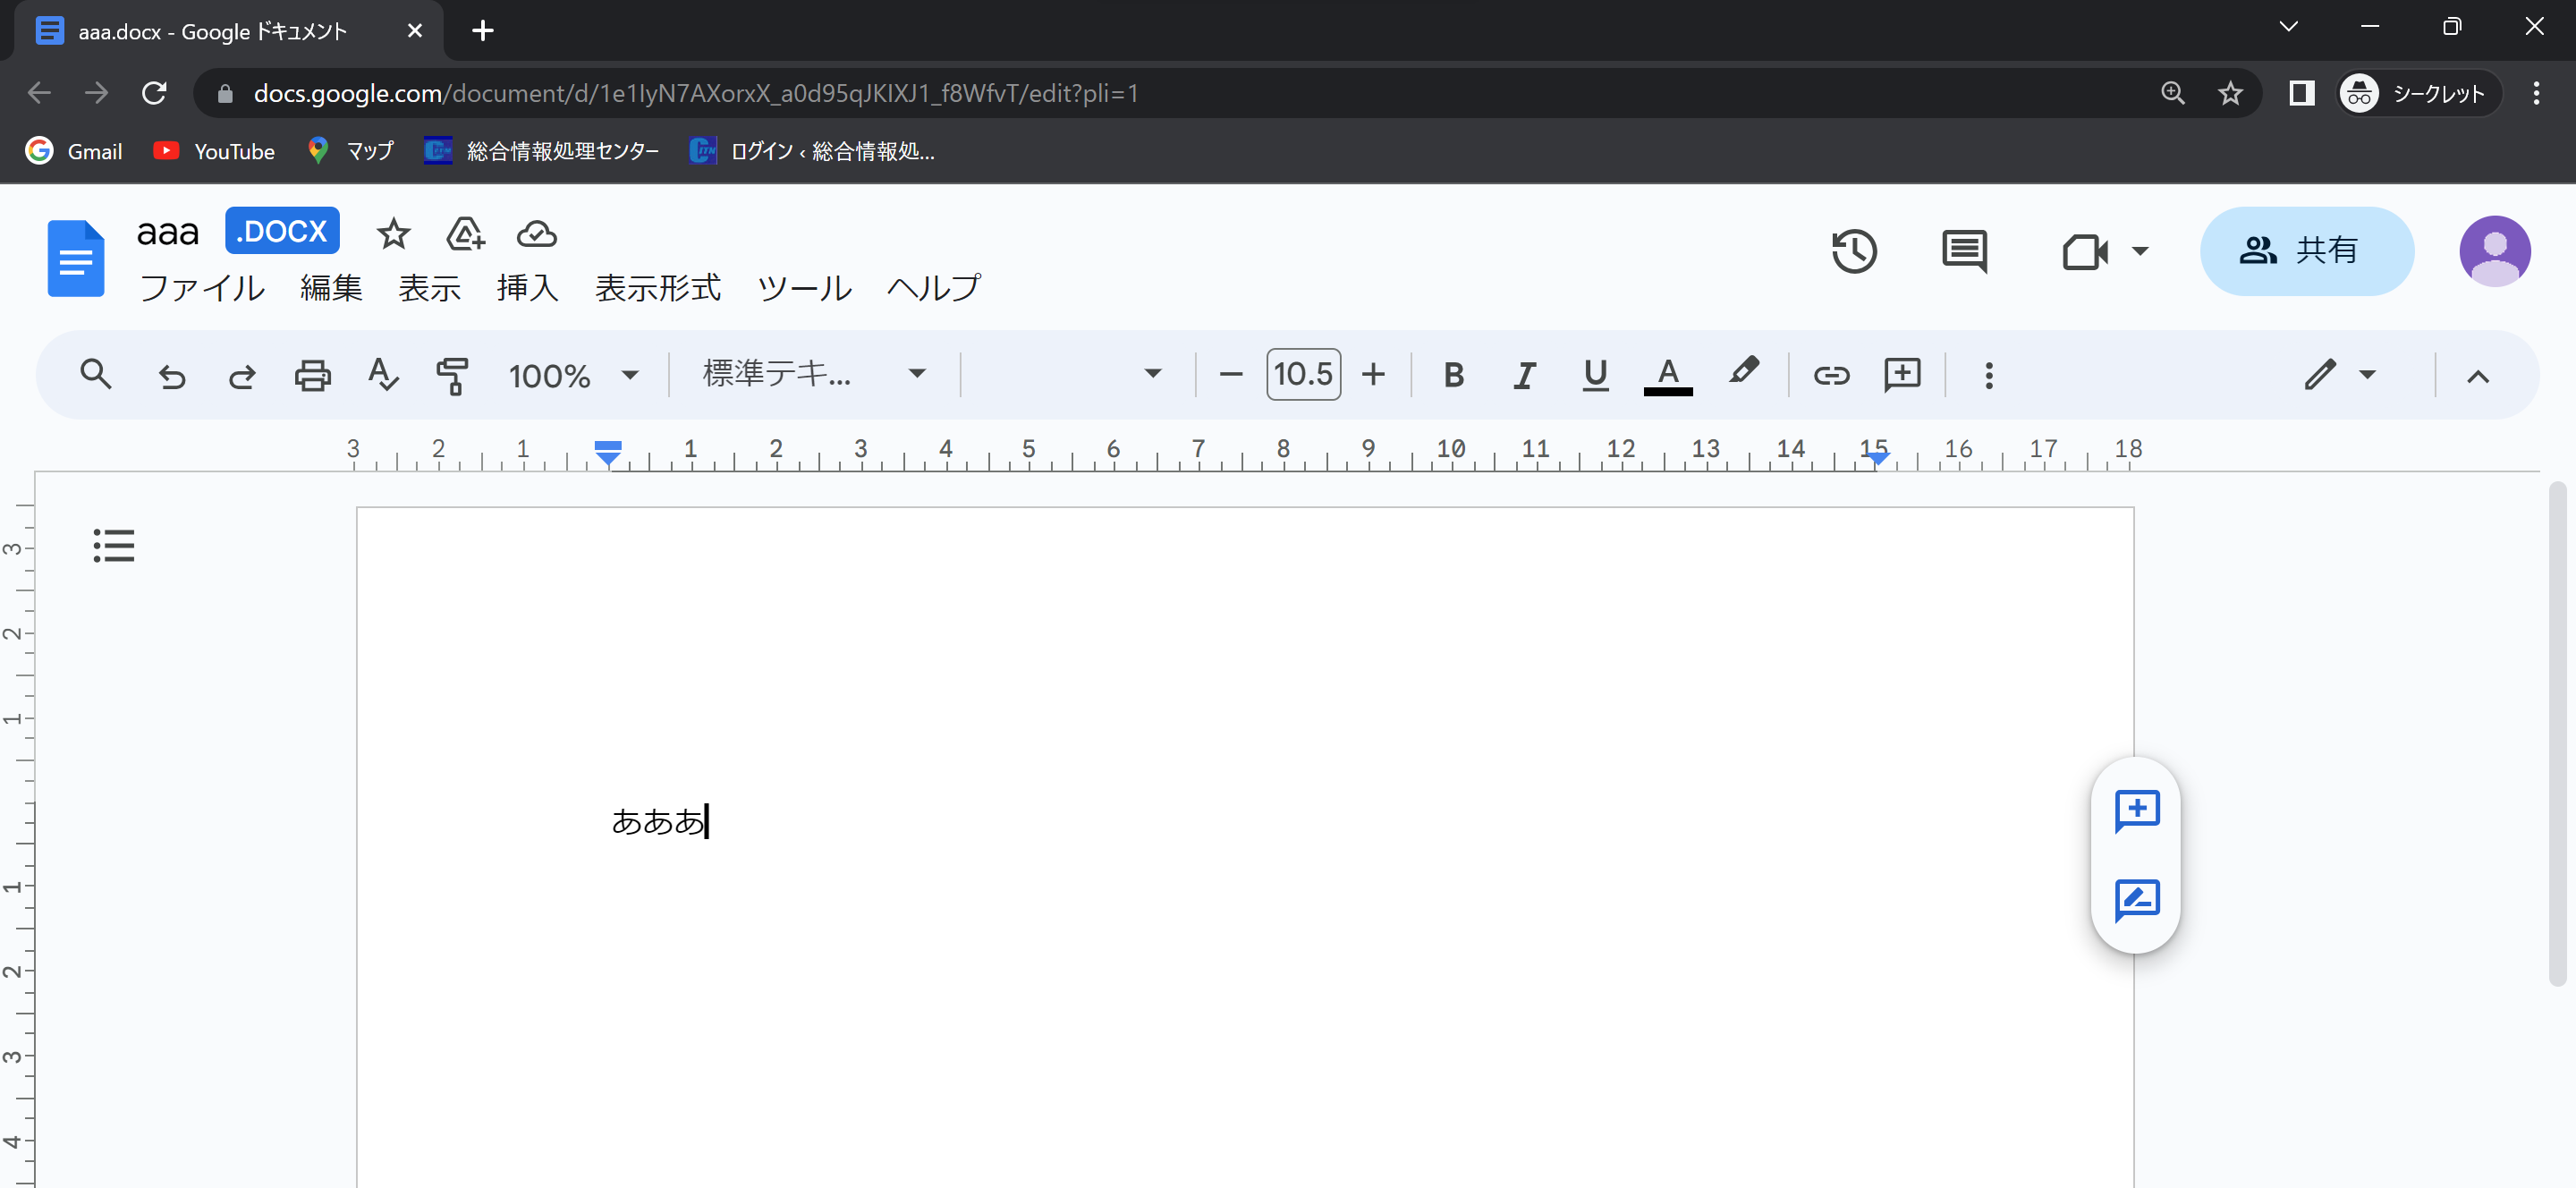Screen dimensions: 2576x1188
Task: Click the right indent marker on ruler
Action: [1878, 457]
